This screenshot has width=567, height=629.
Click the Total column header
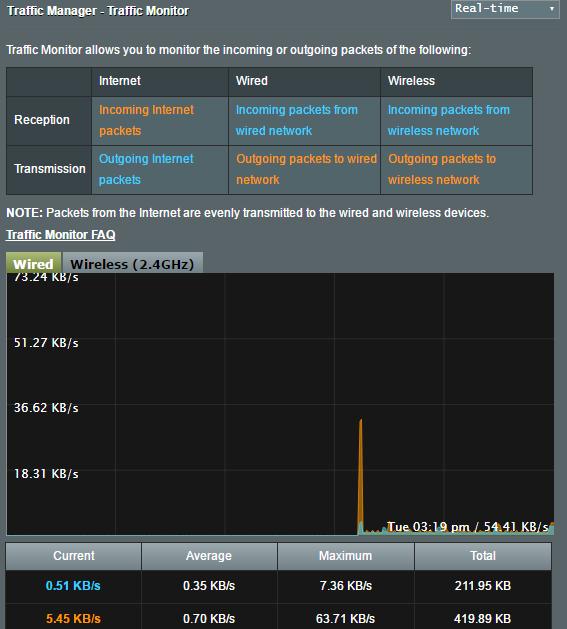point(483,556)
